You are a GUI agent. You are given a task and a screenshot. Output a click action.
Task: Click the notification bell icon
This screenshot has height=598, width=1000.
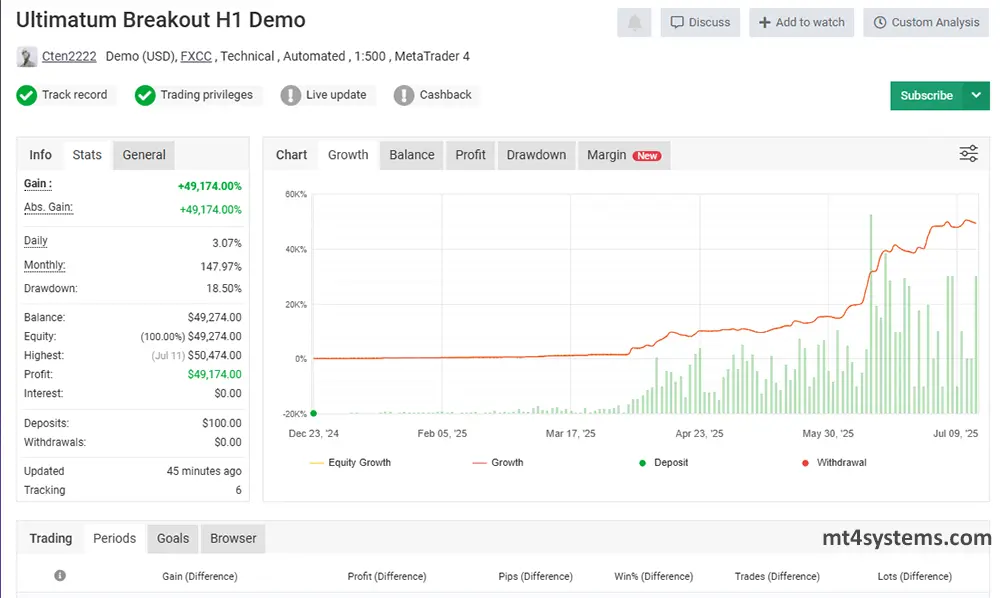(634, 22)
